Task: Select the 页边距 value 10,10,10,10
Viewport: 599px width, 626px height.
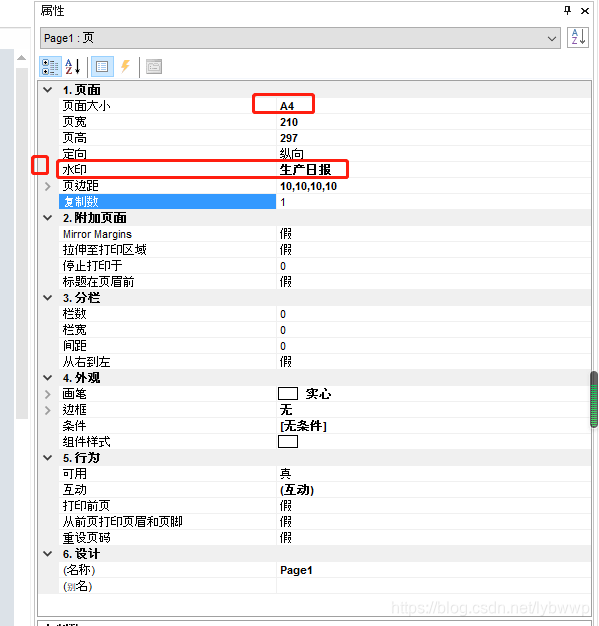Action: [308, 186]
